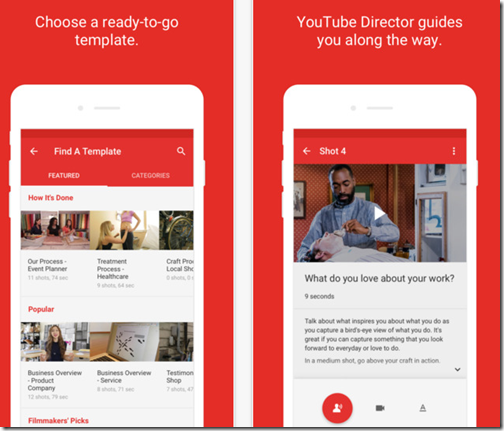Select 'Treatment Process - Healthcare' title
Viewport: 504px width, 431px height.
pyautogui.click(x=113, y=269)
